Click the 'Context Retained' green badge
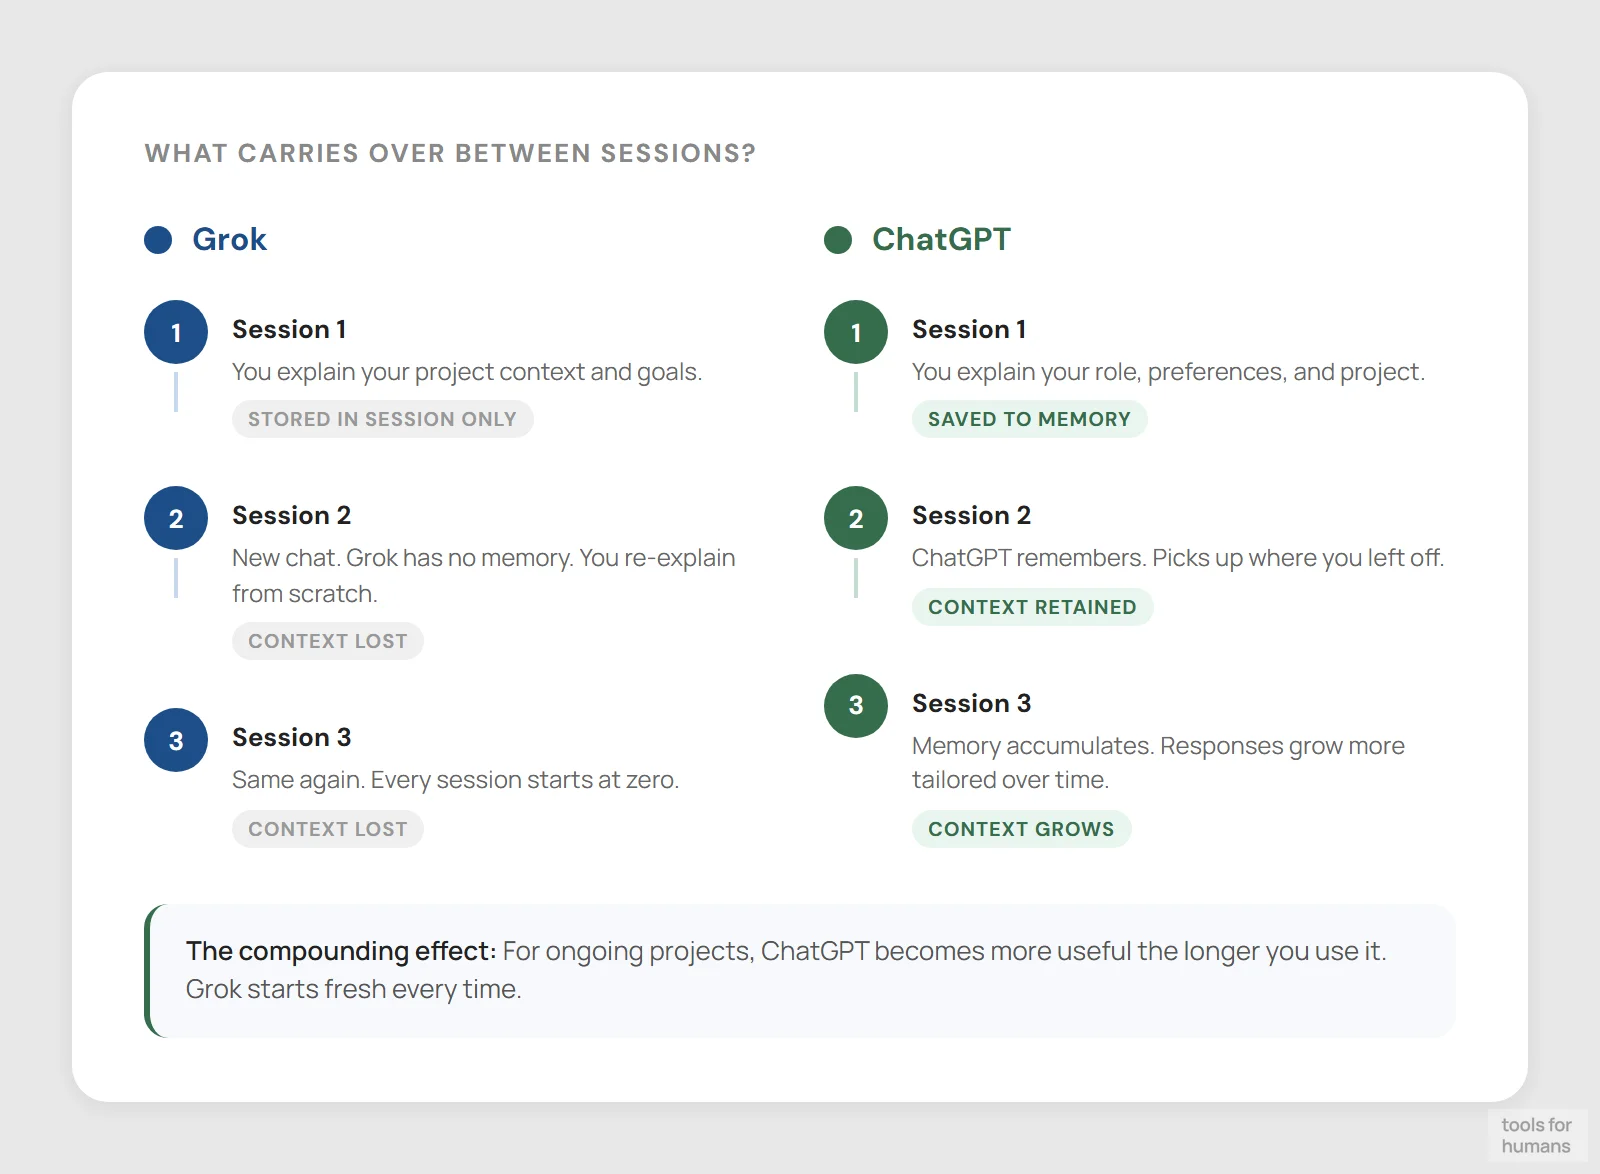Screen dimensions: 1600x1174 pos(1032,607)
